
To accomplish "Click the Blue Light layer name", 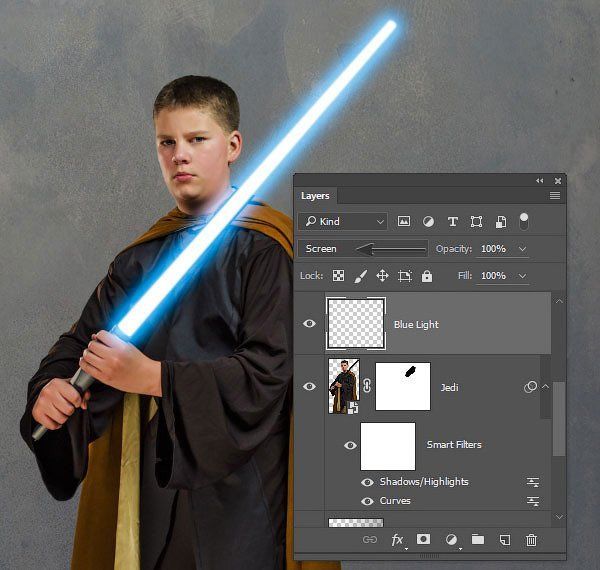I will (x=416, y=324).
